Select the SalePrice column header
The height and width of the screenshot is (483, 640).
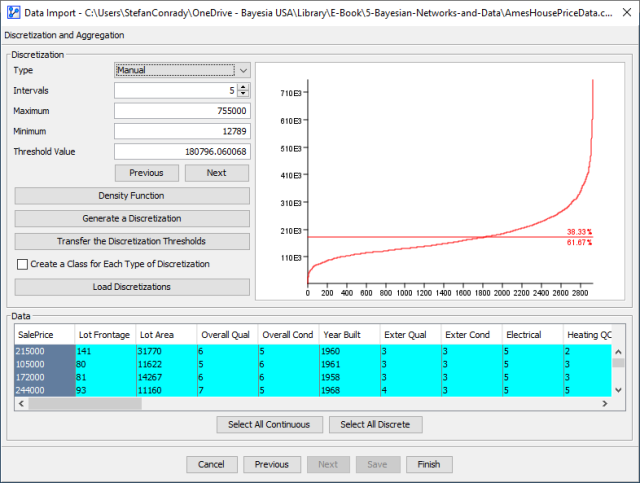point(44,335)
